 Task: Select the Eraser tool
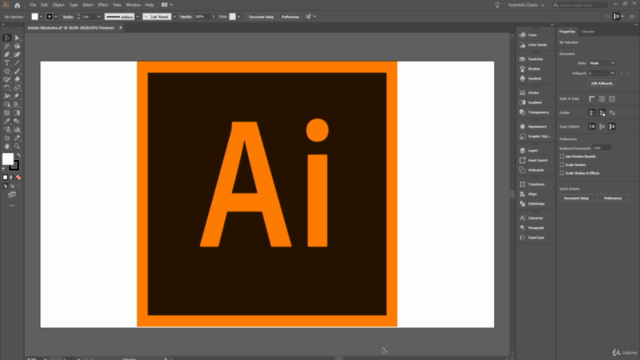(17, 80)
